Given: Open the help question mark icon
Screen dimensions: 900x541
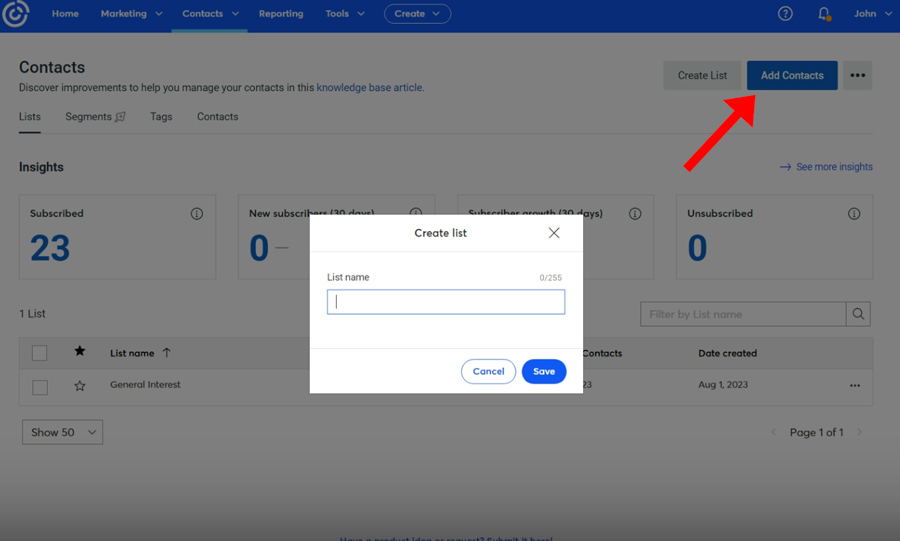Looking at the screenshot, I should 785,13.
